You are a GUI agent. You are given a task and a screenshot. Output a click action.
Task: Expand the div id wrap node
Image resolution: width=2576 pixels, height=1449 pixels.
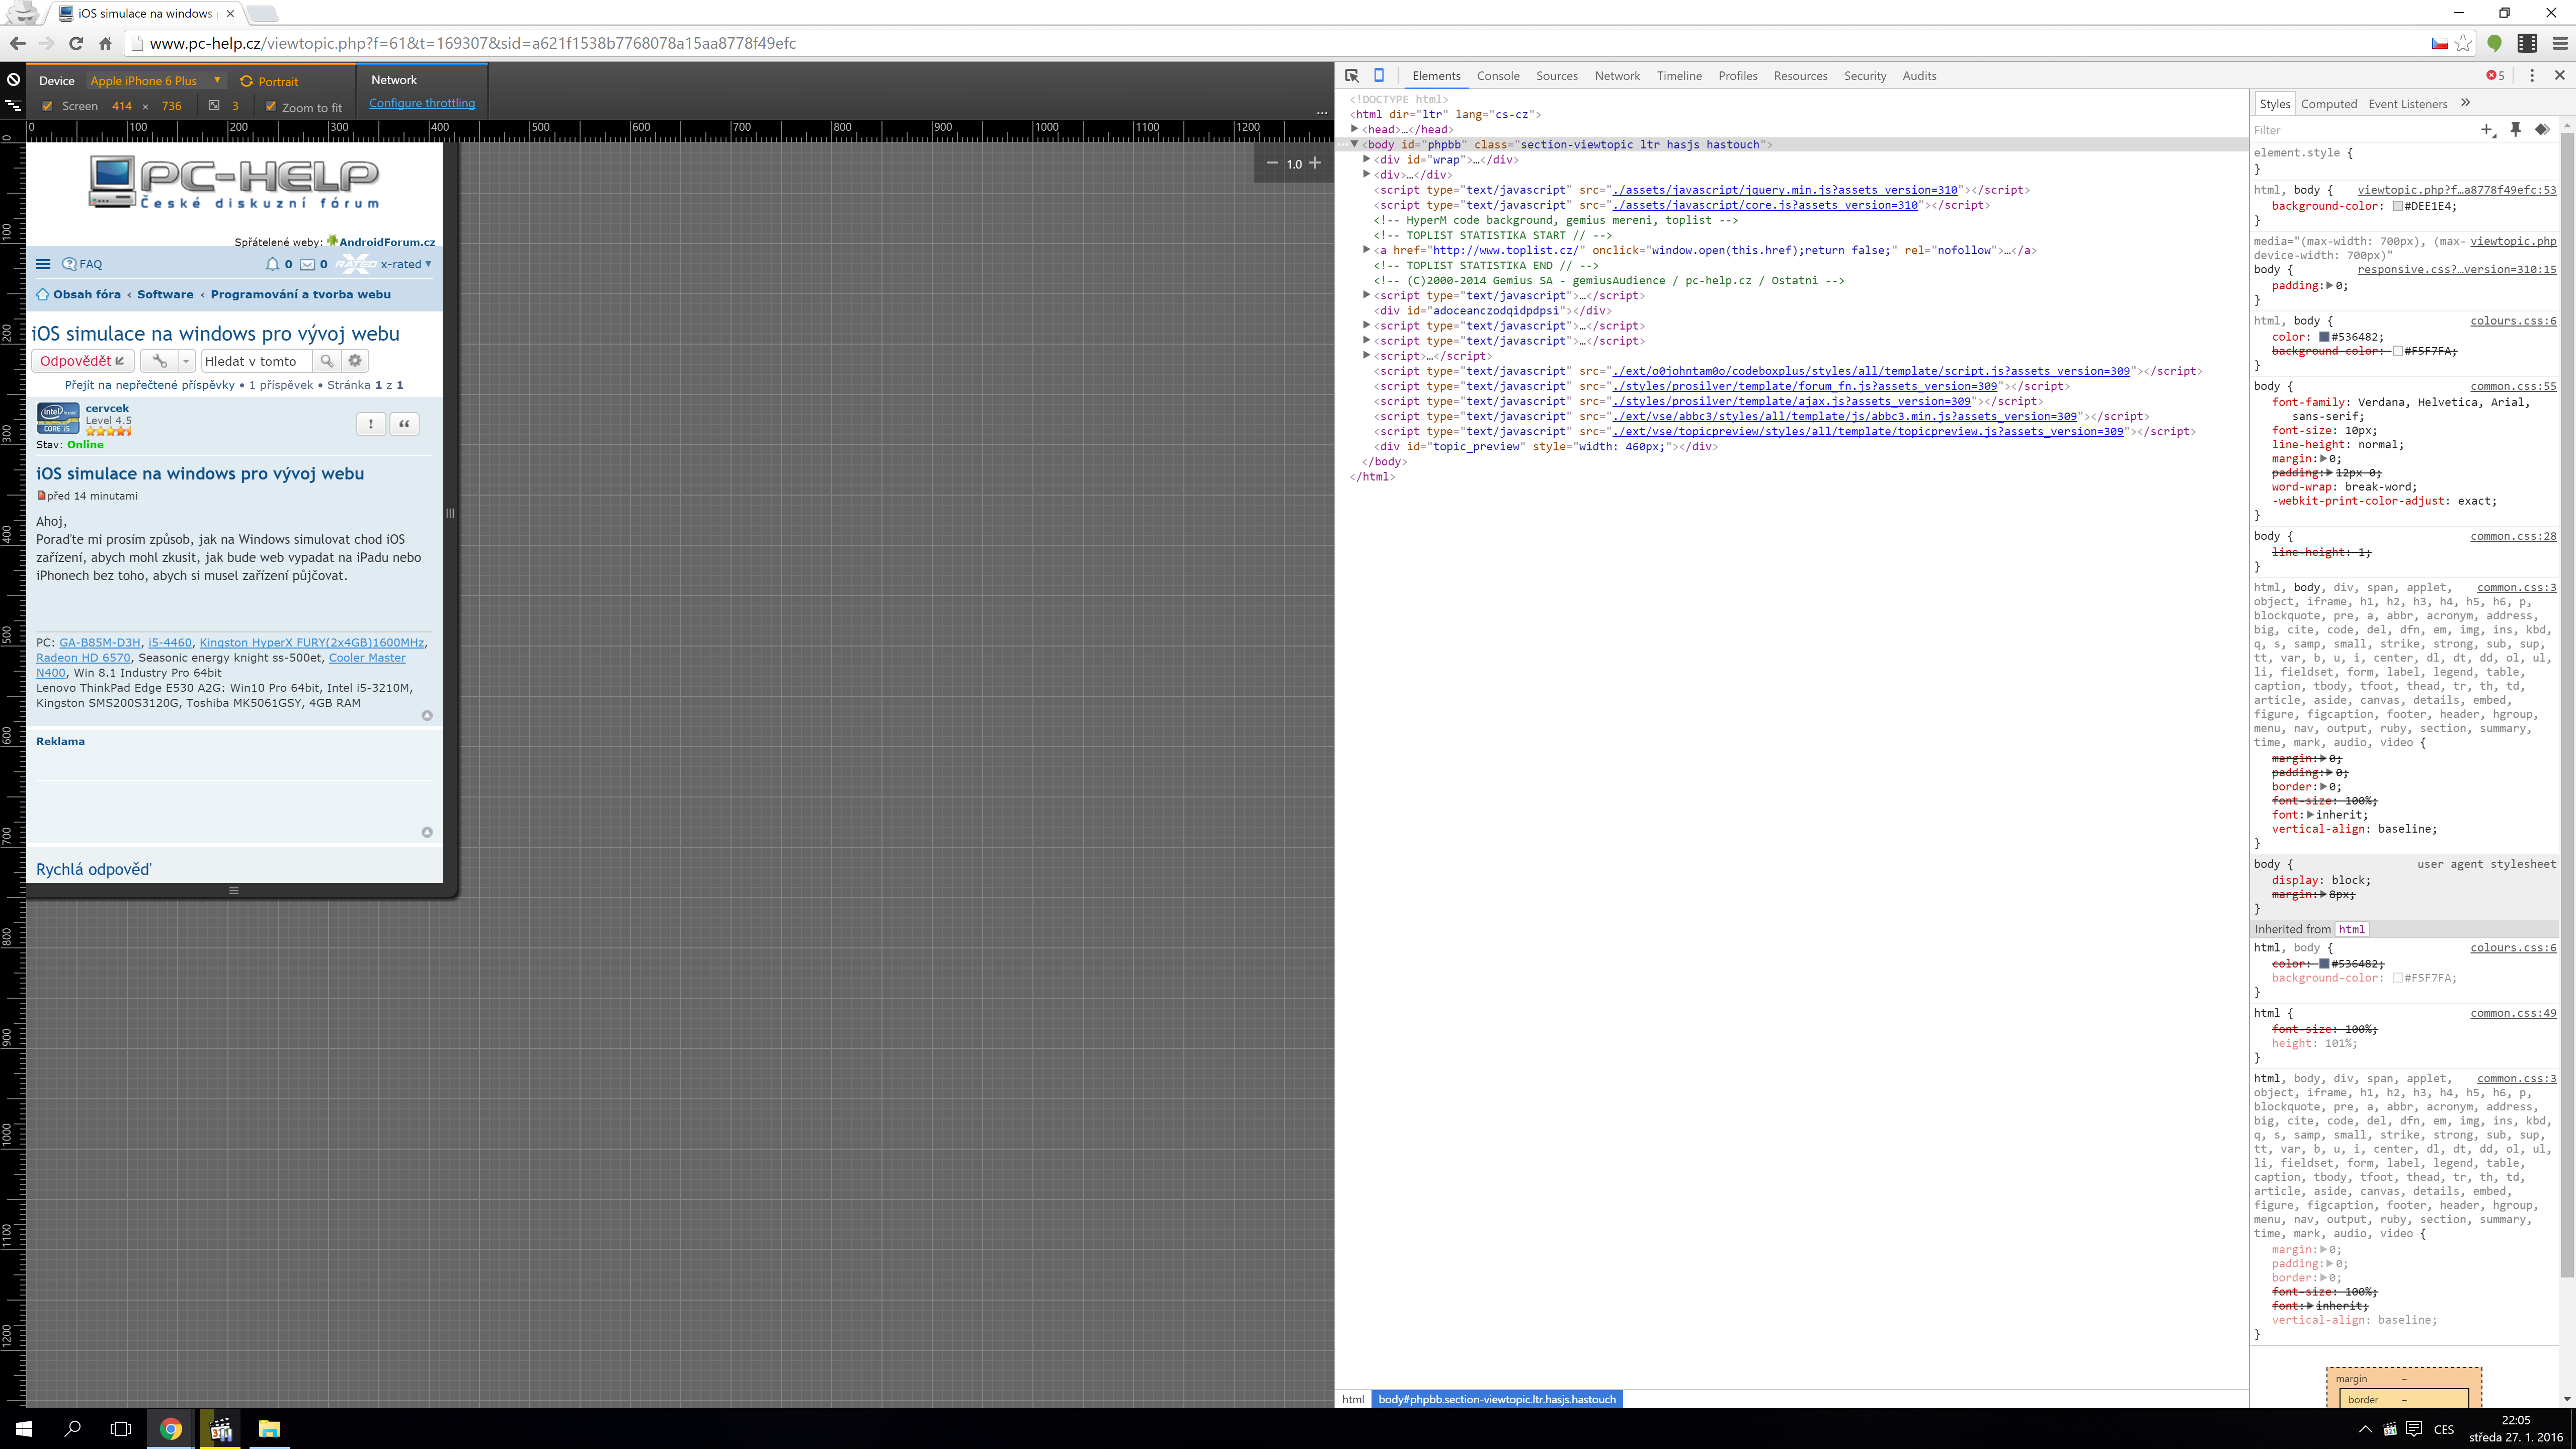click(x=1366, y=159)
